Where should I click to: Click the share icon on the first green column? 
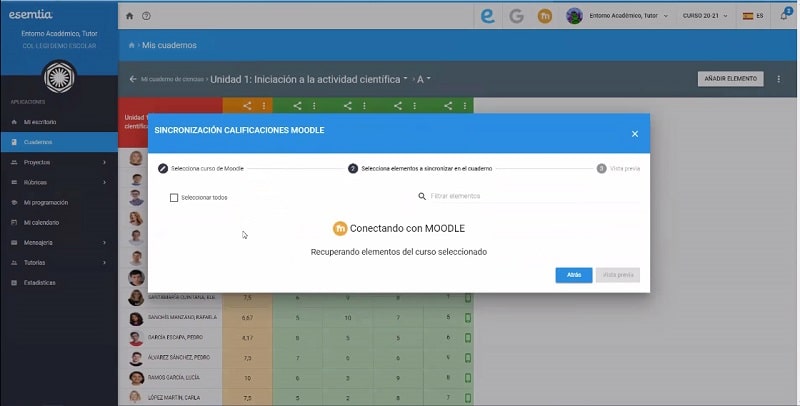297,106
